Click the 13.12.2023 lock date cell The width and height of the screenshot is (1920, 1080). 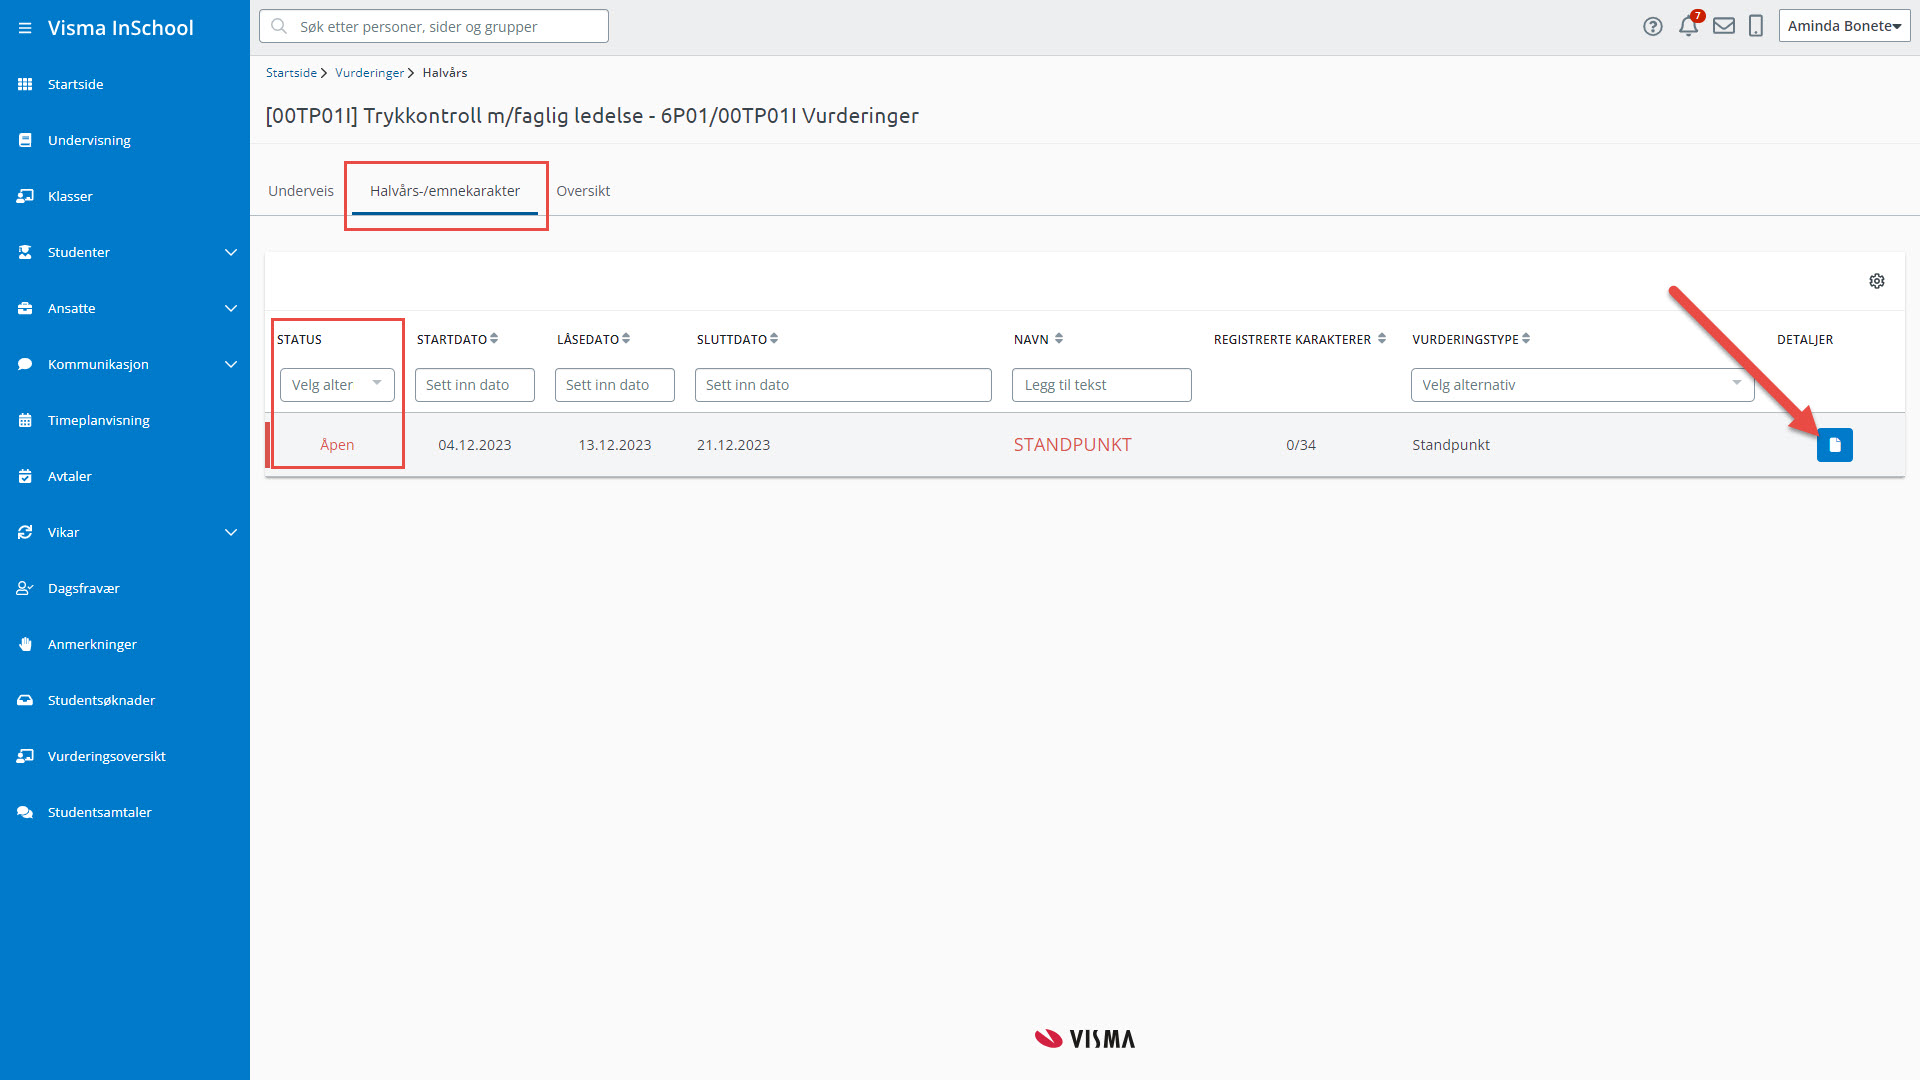[615, 445]
